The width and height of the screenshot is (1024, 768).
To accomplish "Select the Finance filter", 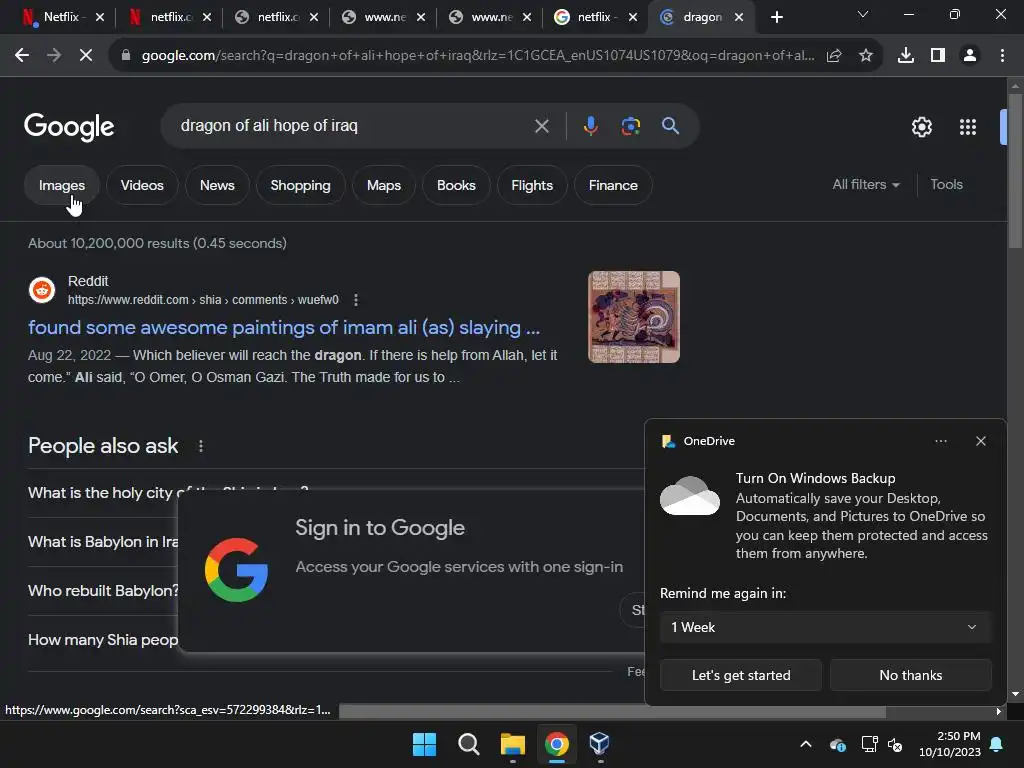I will (x=613, y=185).
